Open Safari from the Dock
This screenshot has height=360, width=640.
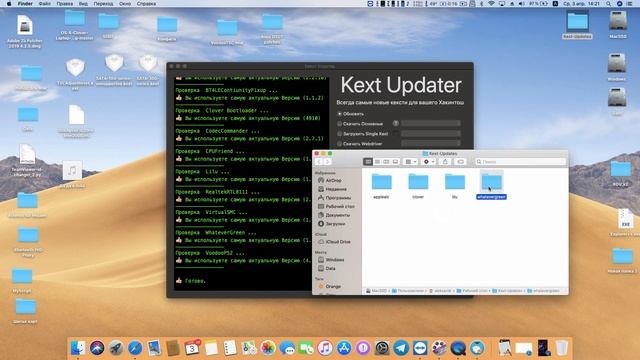(x=135, y=348)
